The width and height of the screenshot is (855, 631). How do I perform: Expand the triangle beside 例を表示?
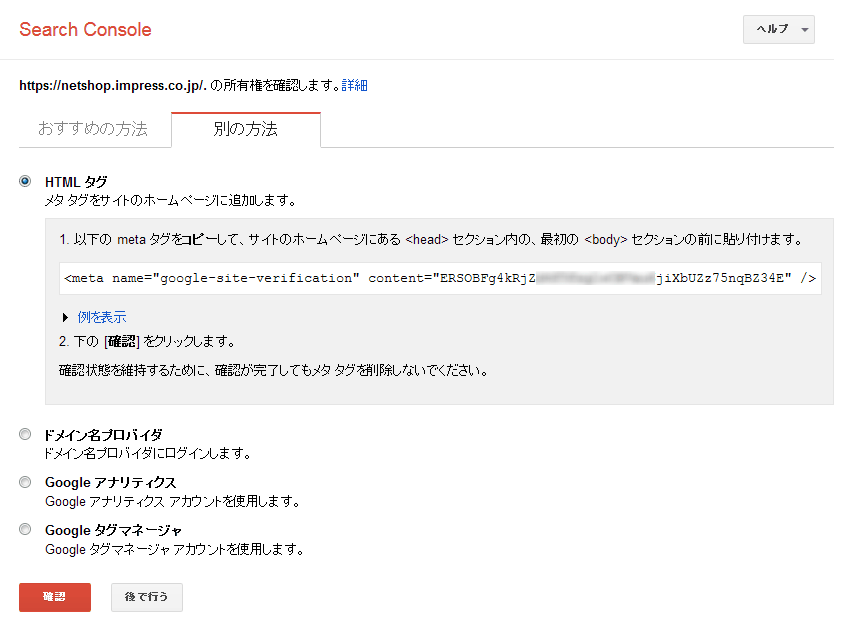pos(65,317)
